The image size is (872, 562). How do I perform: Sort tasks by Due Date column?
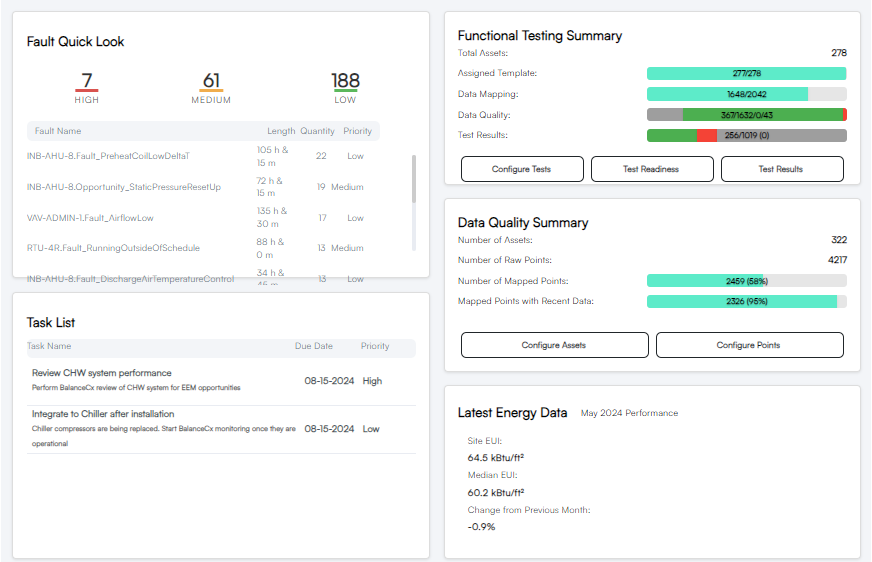(313, 346)
